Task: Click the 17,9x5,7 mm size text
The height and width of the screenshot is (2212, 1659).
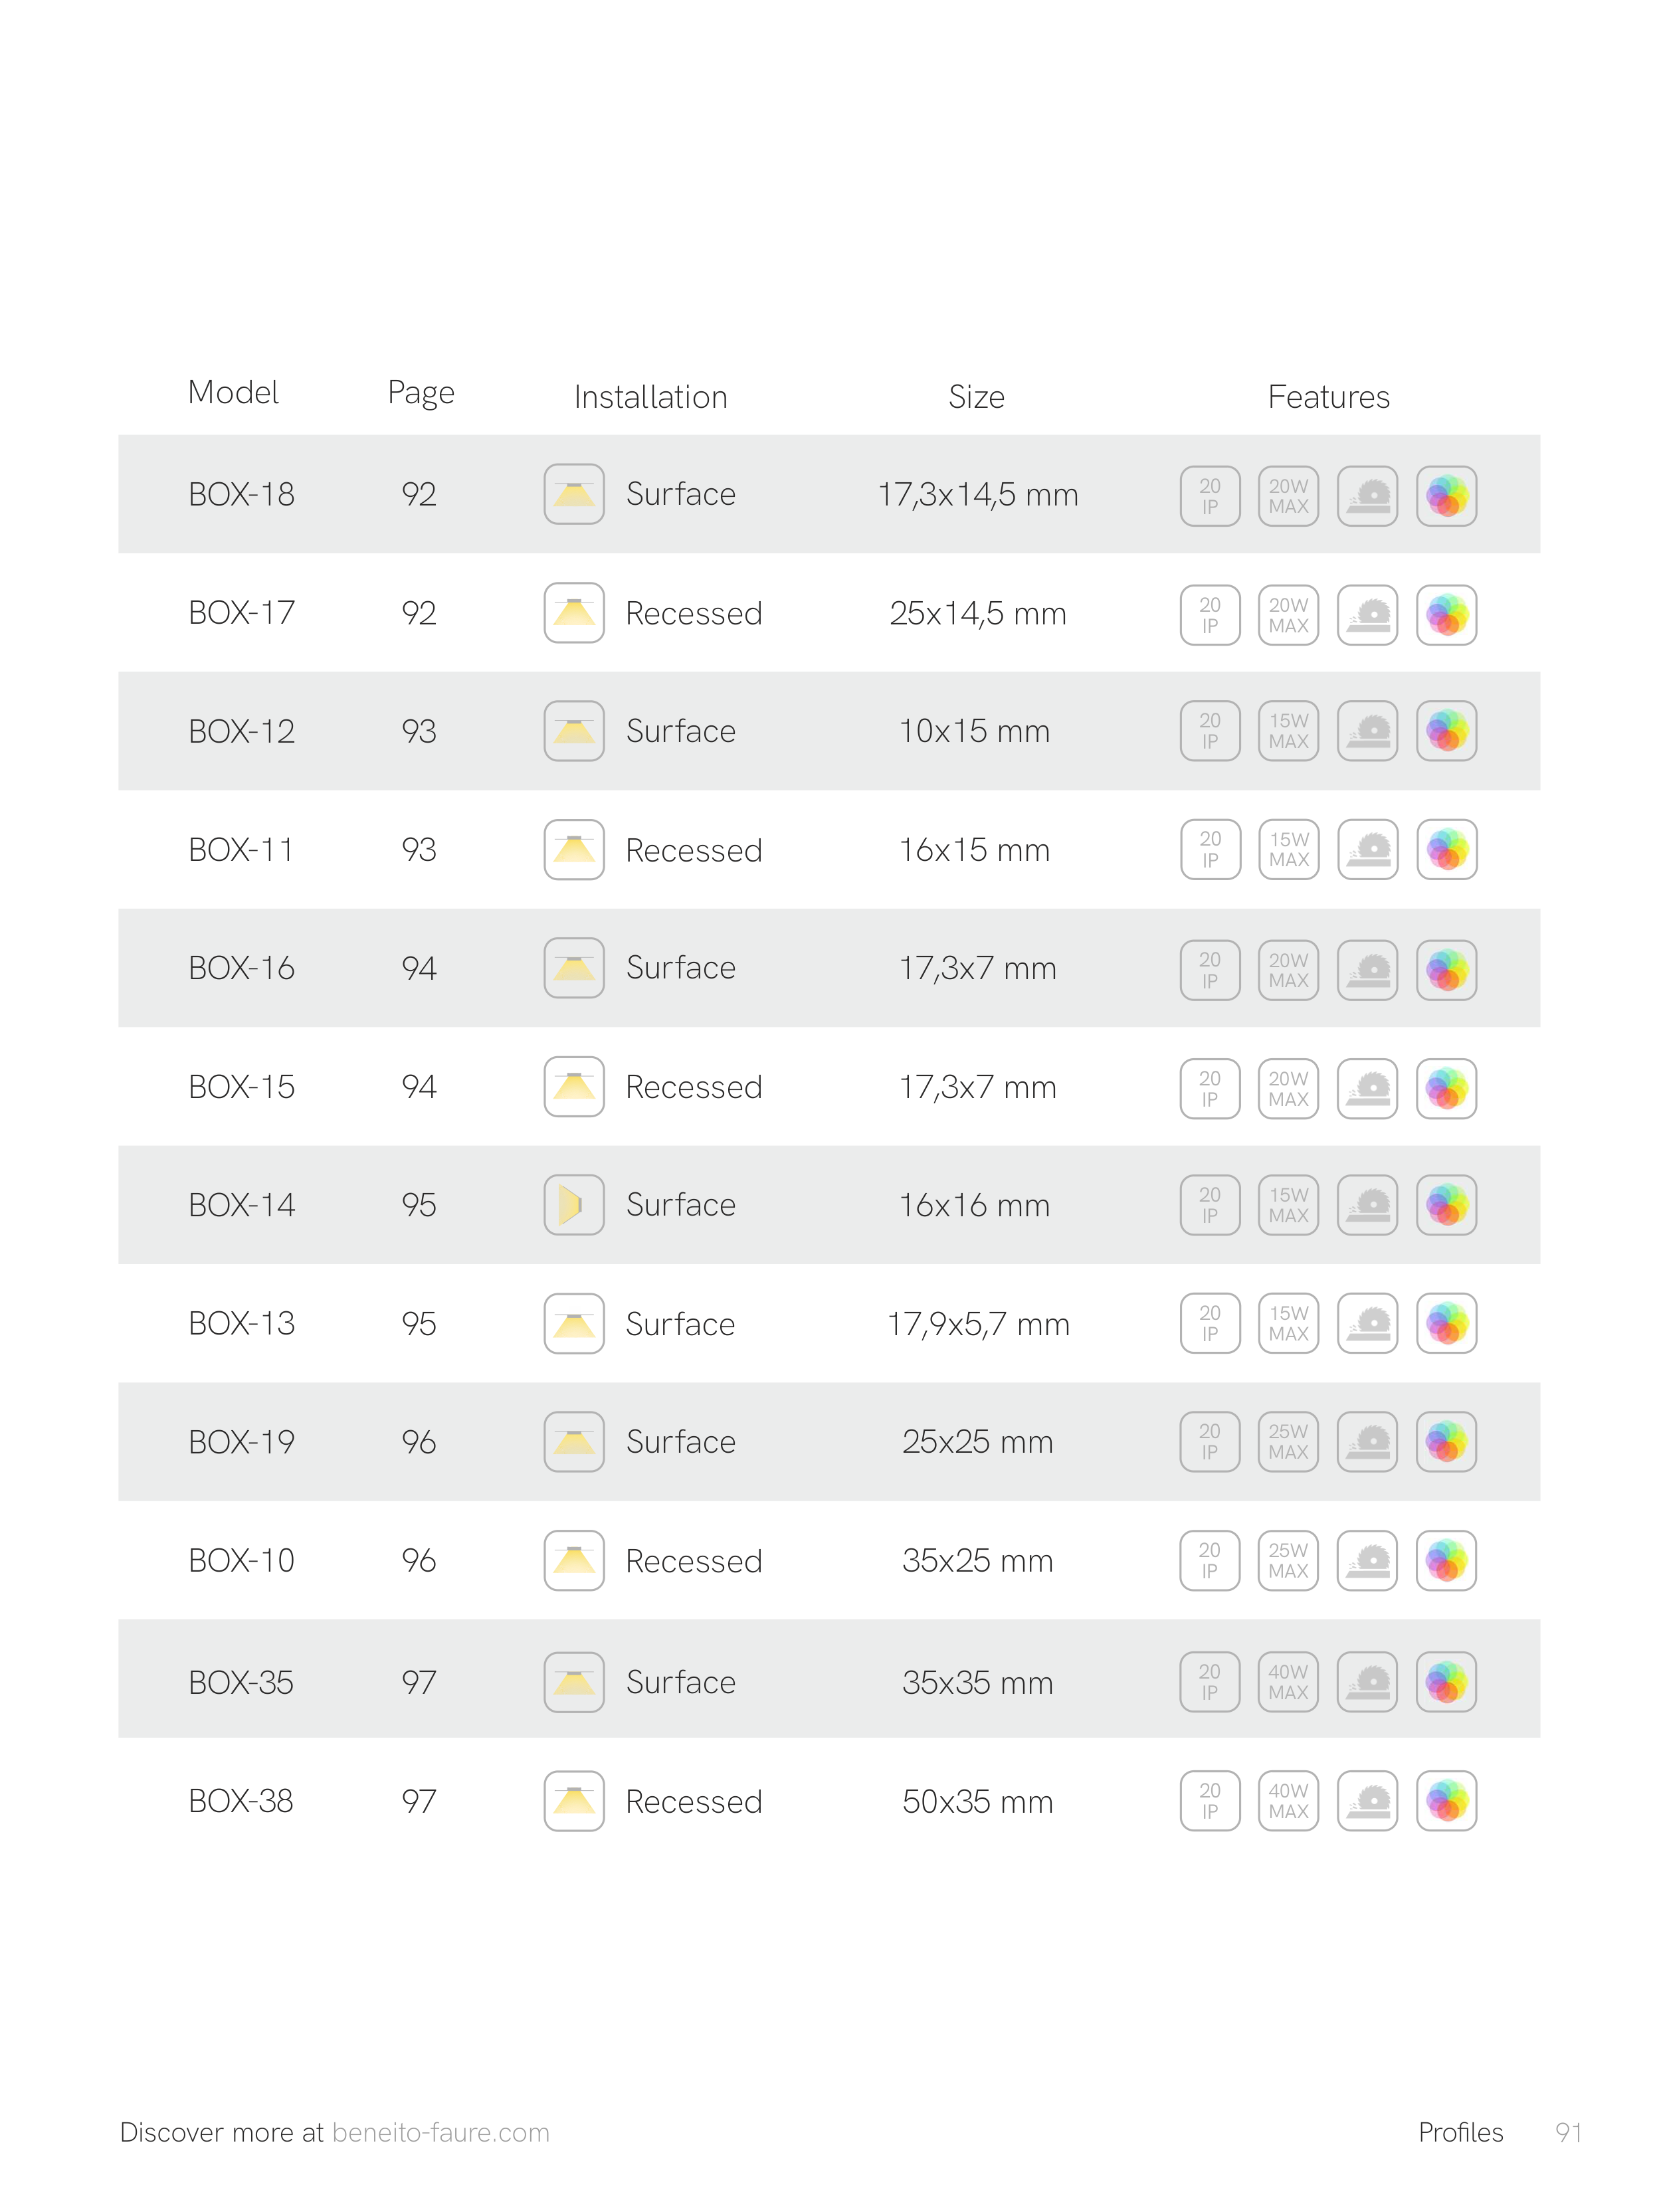Action: (x=978, y=1324)
